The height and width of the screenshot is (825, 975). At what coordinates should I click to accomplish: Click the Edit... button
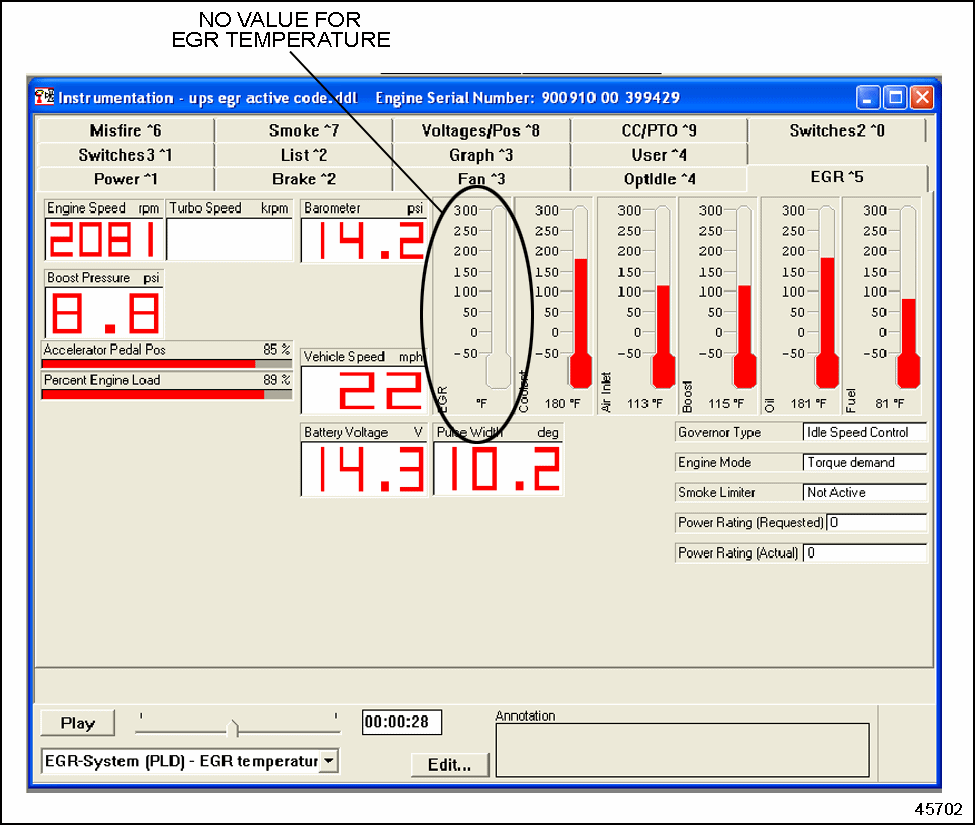pyautogui.click(x=449, y=764)
